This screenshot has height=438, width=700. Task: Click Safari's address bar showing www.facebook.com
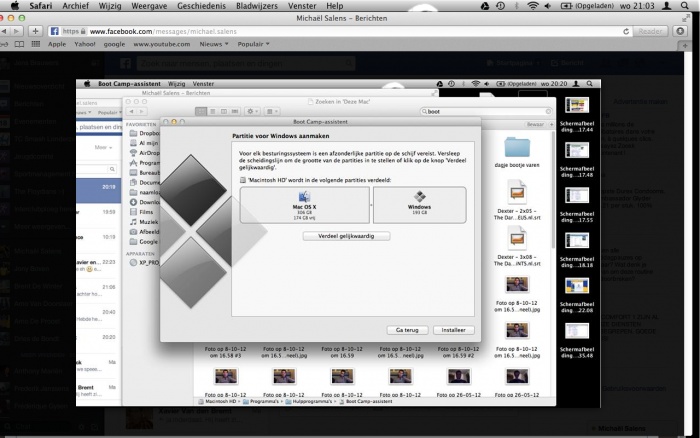tap(339, 31)
